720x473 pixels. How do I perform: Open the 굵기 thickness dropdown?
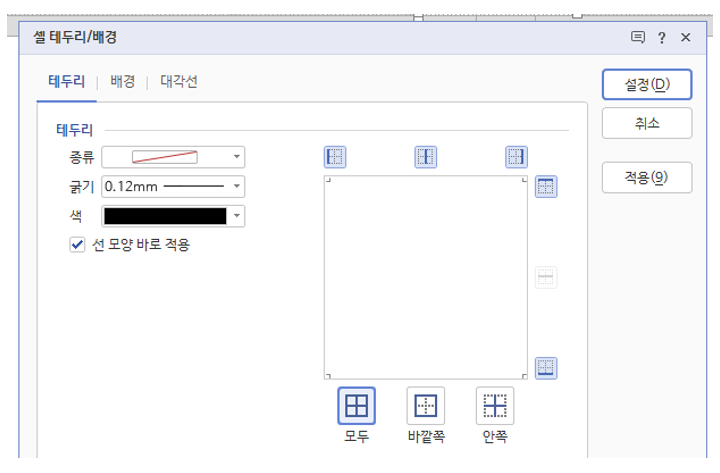(173, 186)
